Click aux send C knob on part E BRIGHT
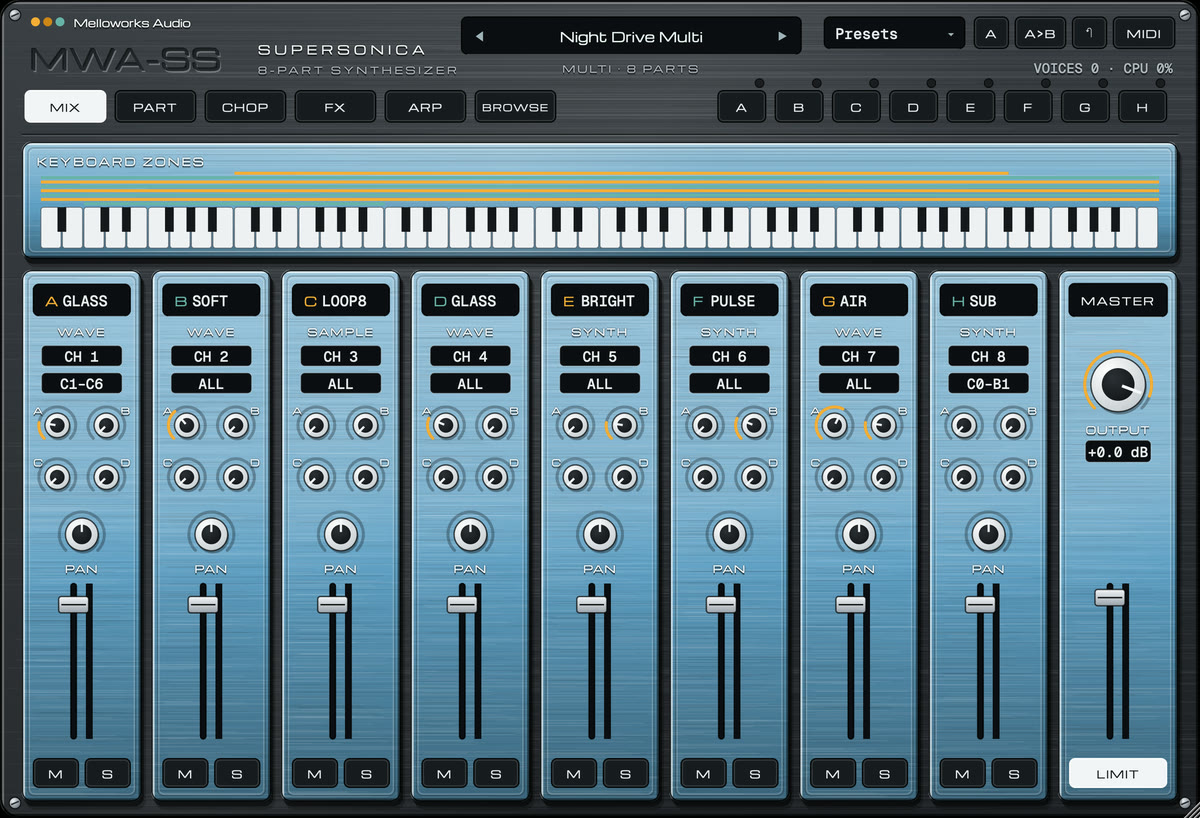 [575, 477]
